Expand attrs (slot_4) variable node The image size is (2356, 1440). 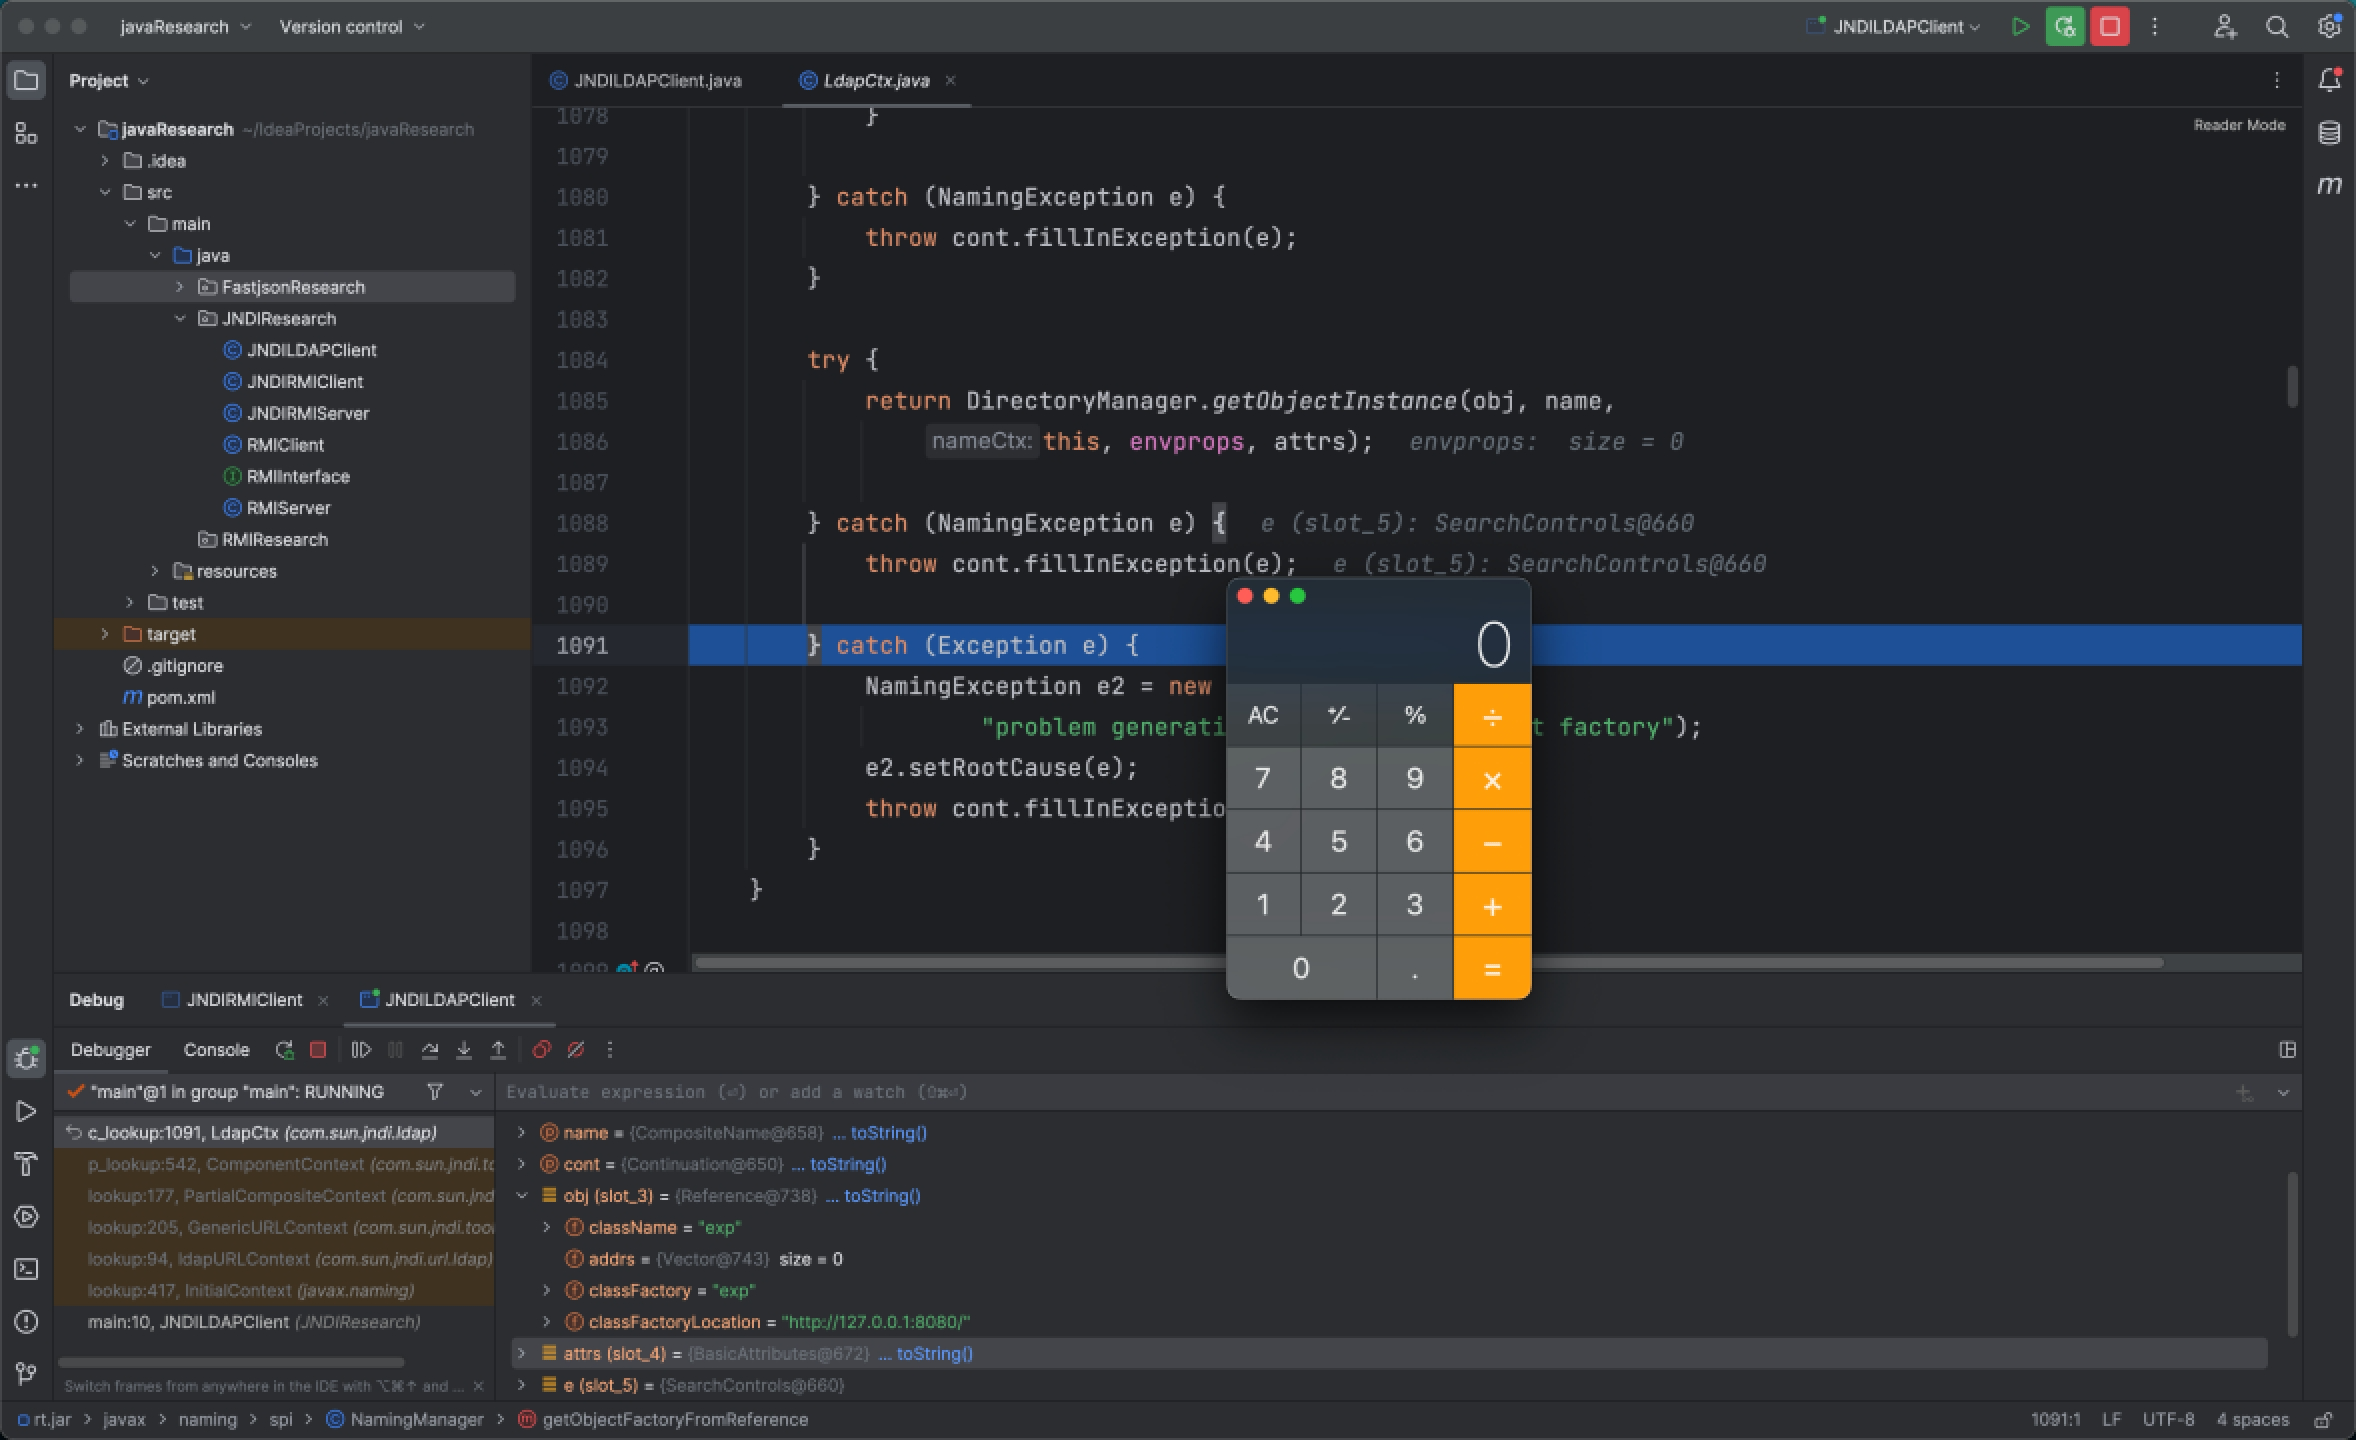click(521, 1354)
